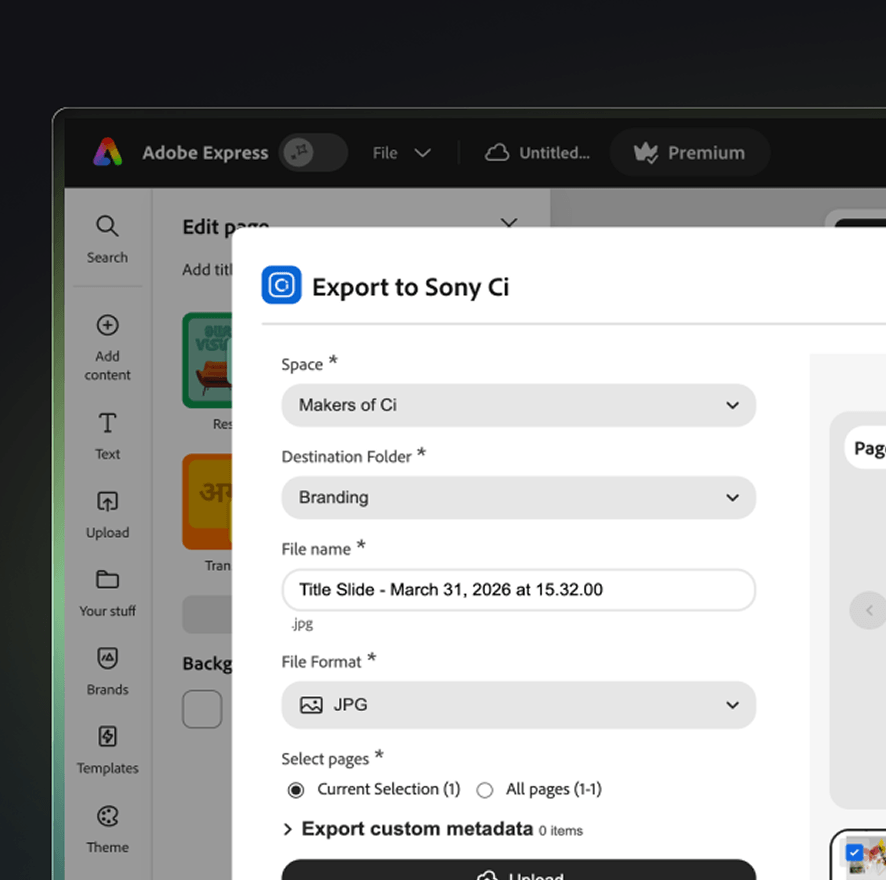
Task: Open Search in the left sidebar
Action: tap(107, 240)
